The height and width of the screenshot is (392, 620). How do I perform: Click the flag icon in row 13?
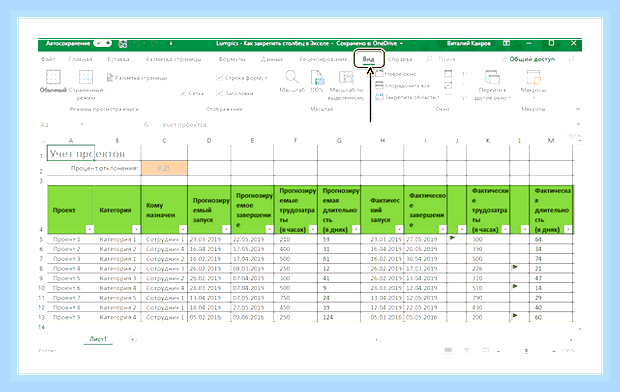coord(515,316)
